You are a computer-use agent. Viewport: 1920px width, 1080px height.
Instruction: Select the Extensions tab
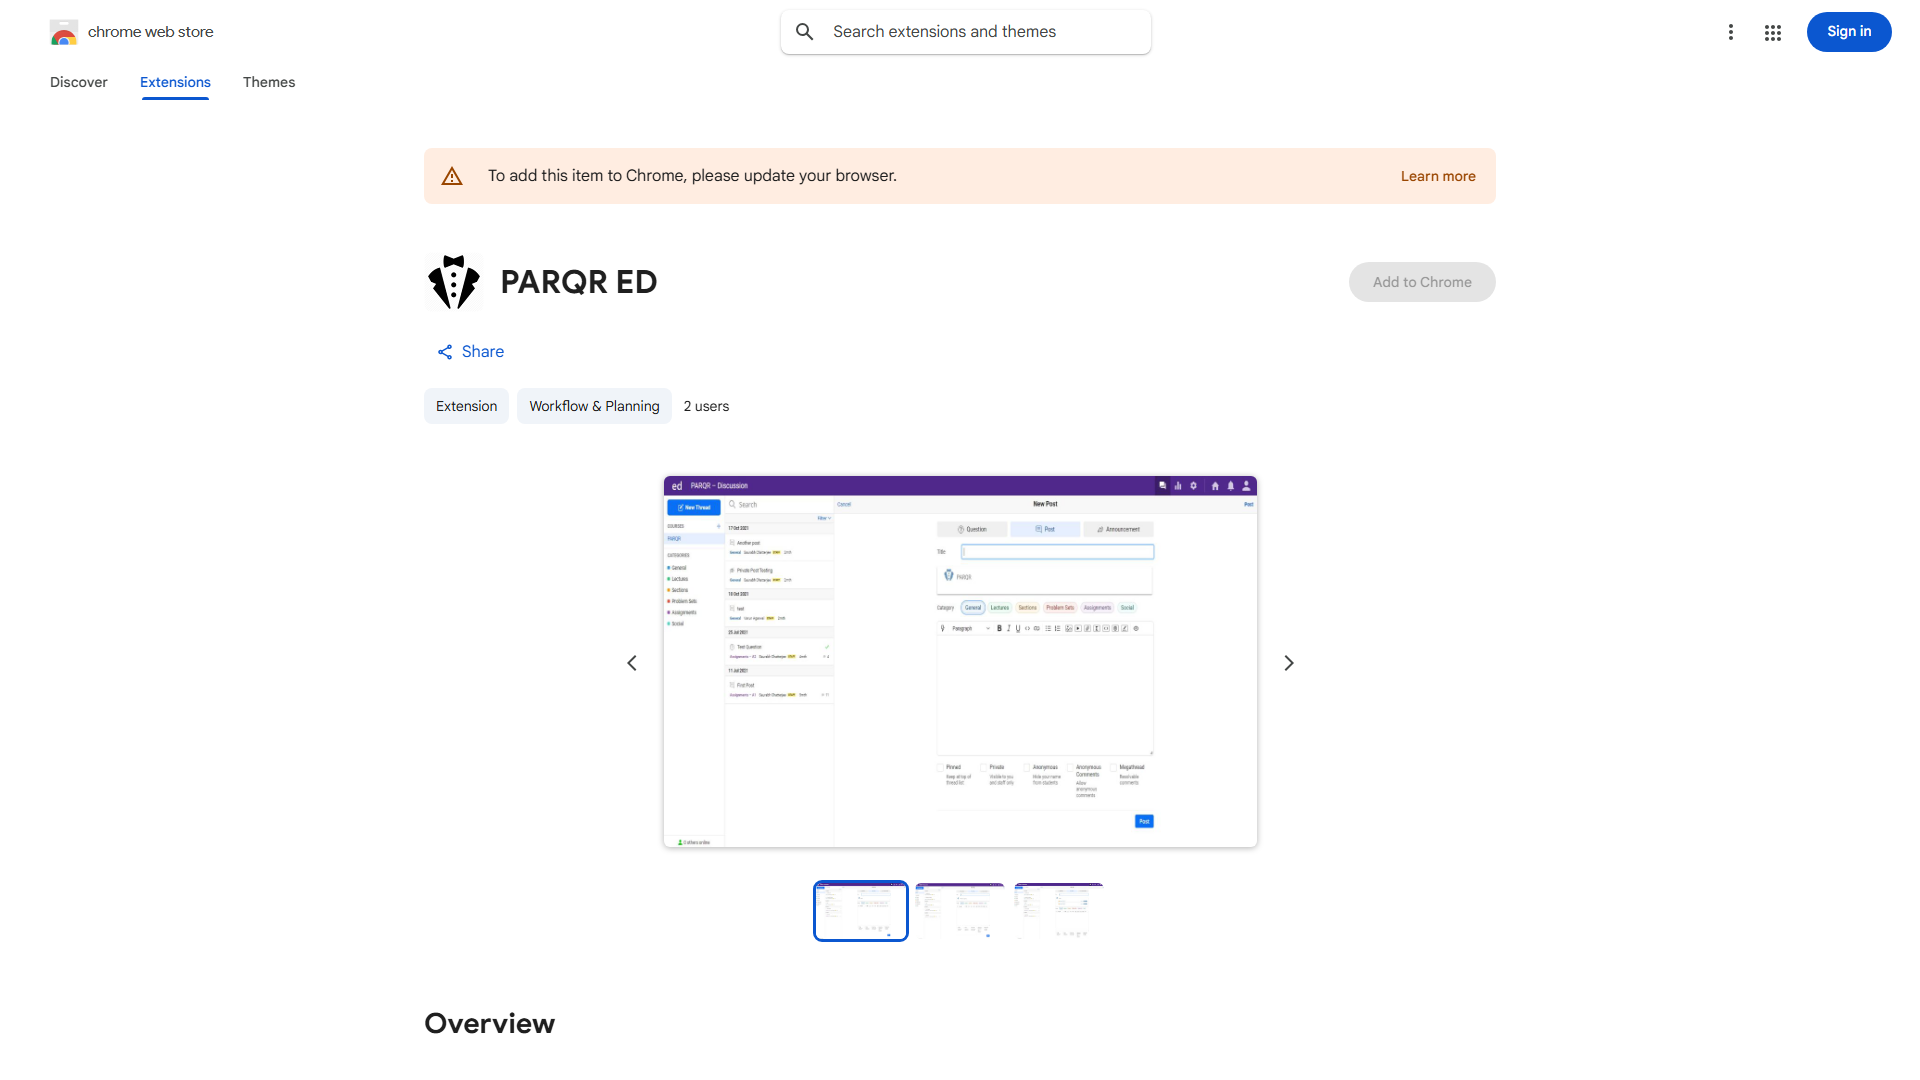click(x=175, y=82)
